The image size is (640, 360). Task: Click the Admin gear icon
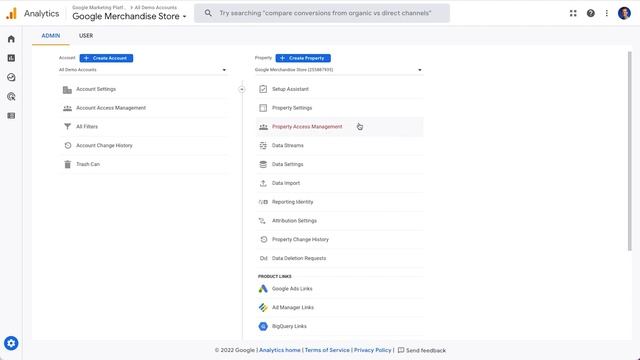11,343
